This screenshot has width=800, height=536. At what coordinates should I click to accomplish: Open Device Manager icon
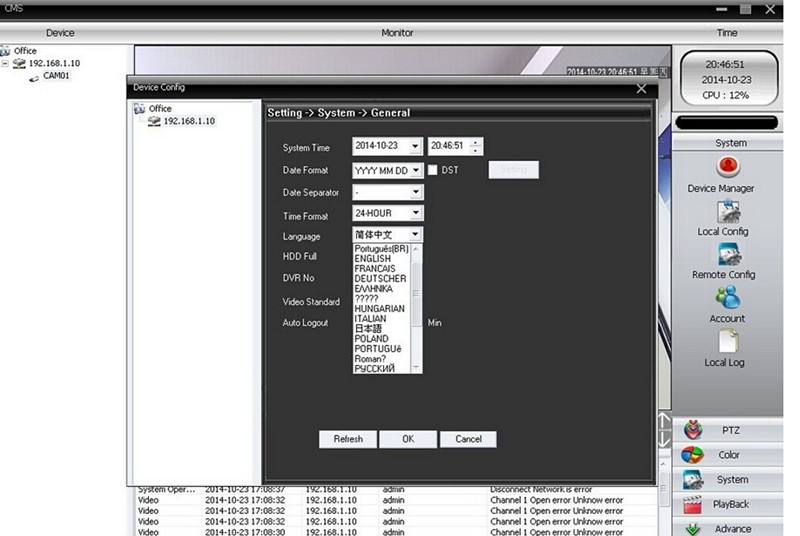(x=727, y=167)
